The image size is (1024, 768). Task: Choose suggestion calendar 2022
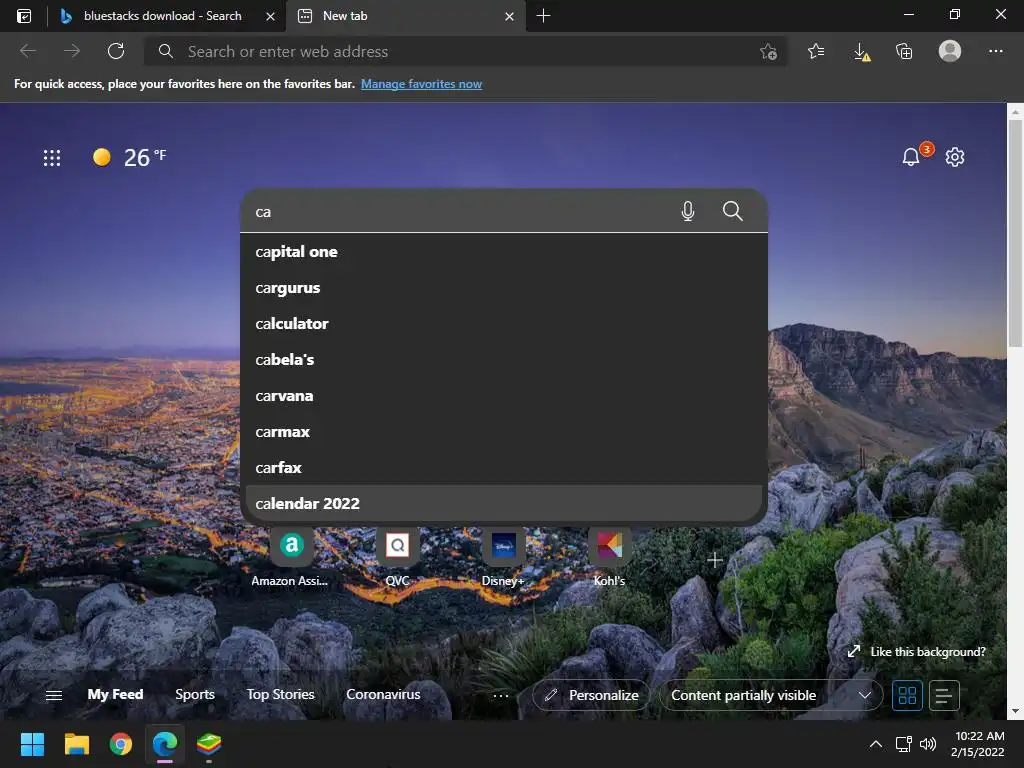504,503
